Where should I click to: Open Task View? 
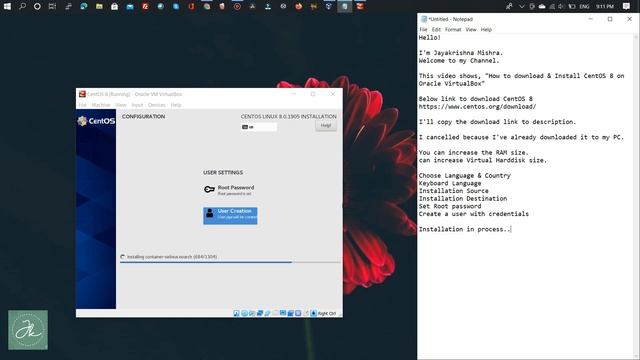coord(52,6)
